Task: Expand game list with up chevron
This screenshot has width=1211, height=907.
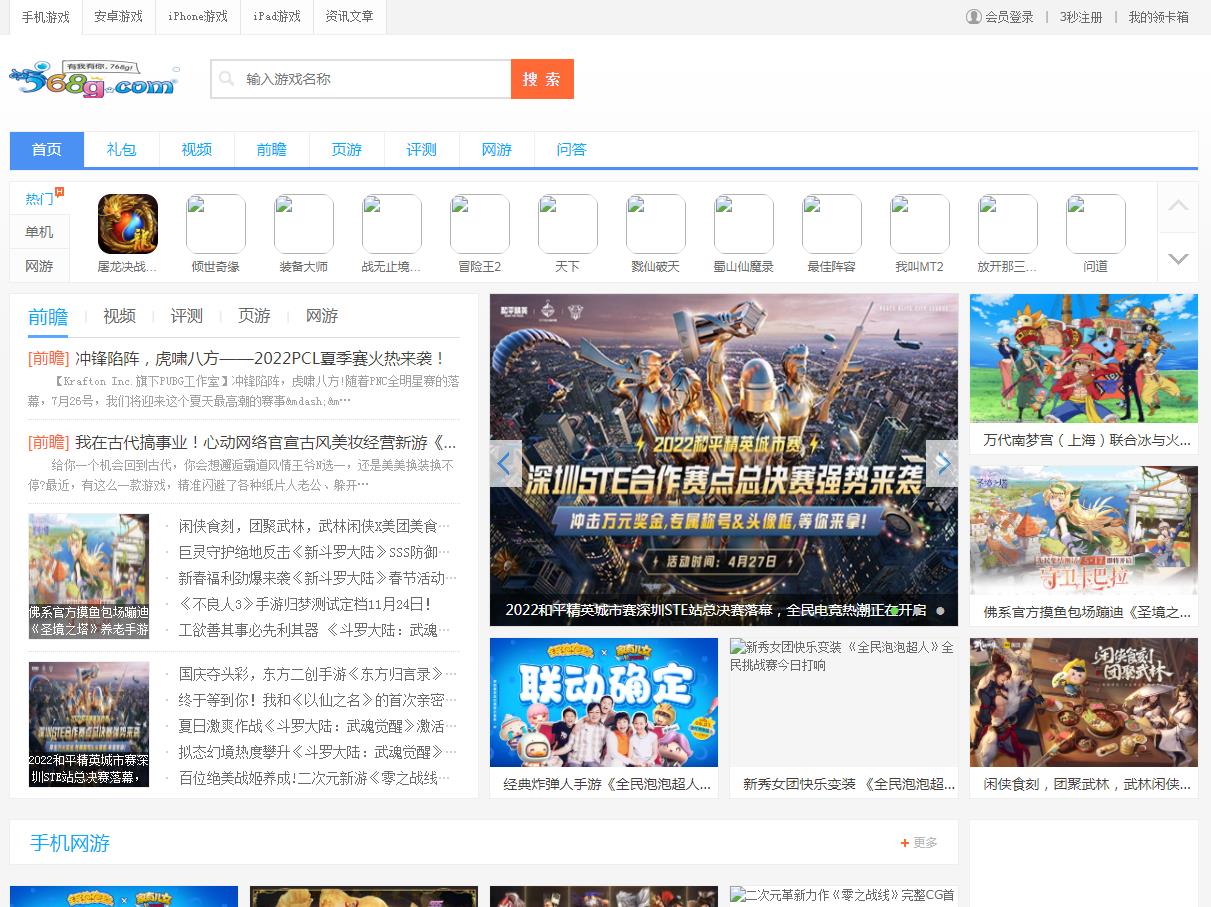Action: click(x=1178, y=207)
